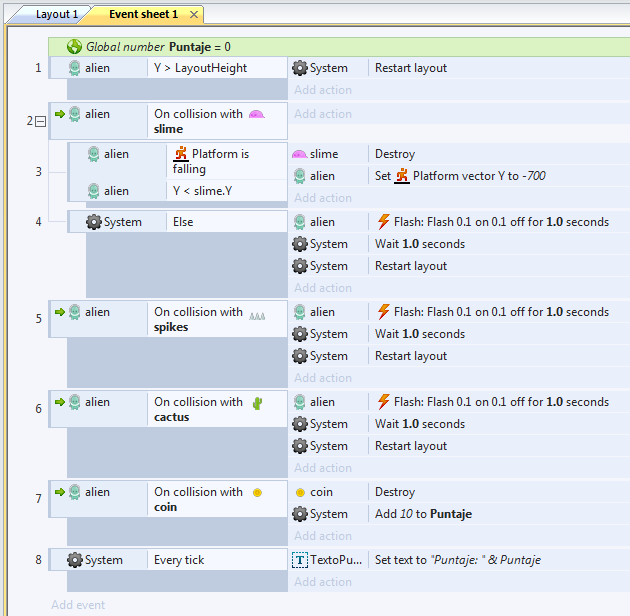Viewport: 630px width, 616px height.
Task: Click System gear beside Wait in event 5
Action: click(300, 334)
